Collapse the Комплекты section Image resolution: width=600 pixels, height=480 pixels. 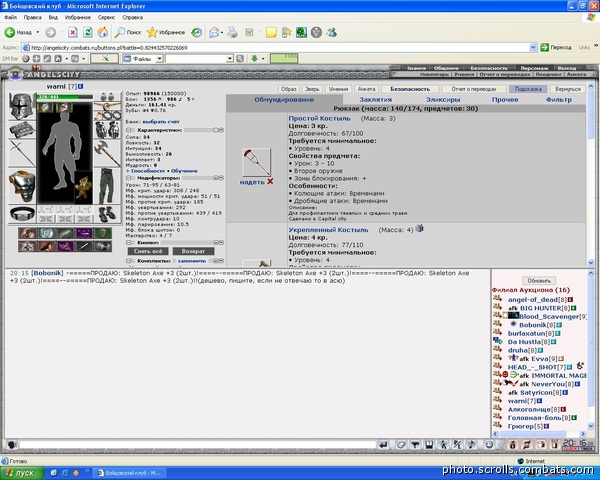(x=129, y=261)
